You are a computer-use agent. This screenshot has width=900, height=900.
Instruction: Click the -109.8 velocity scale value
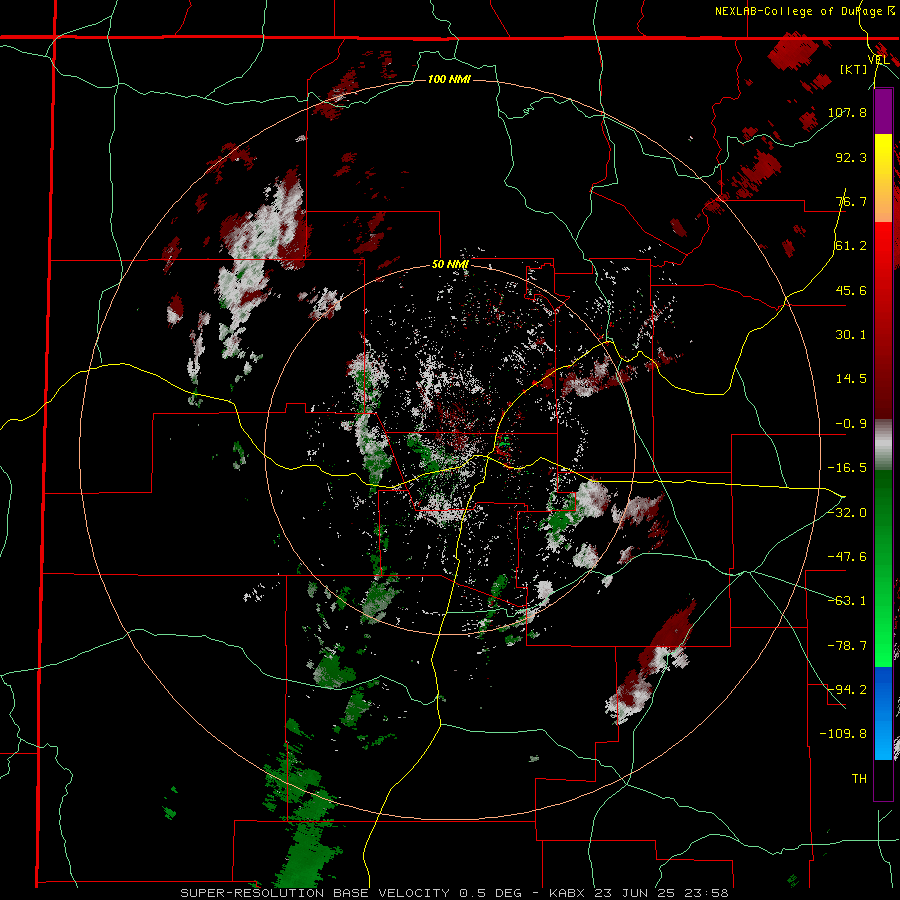click(x=843, y=734)
